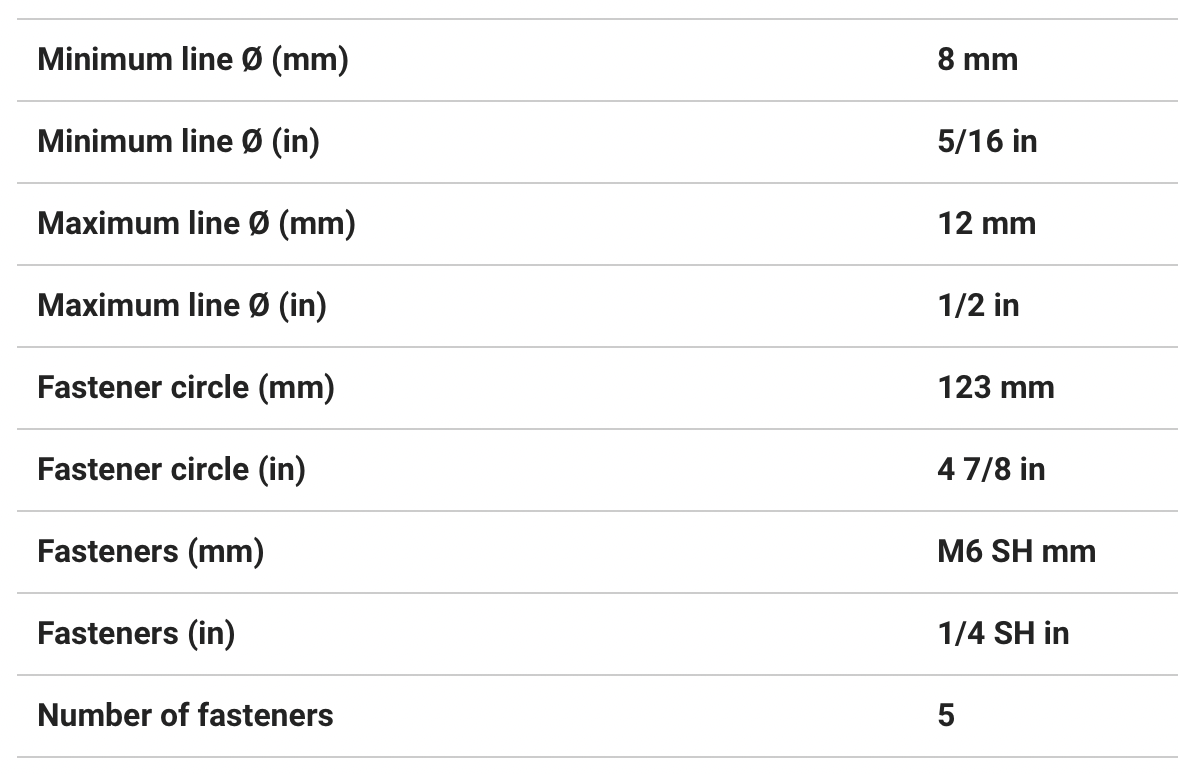Click the "Minimum line Ø (mm)" label

193,60
